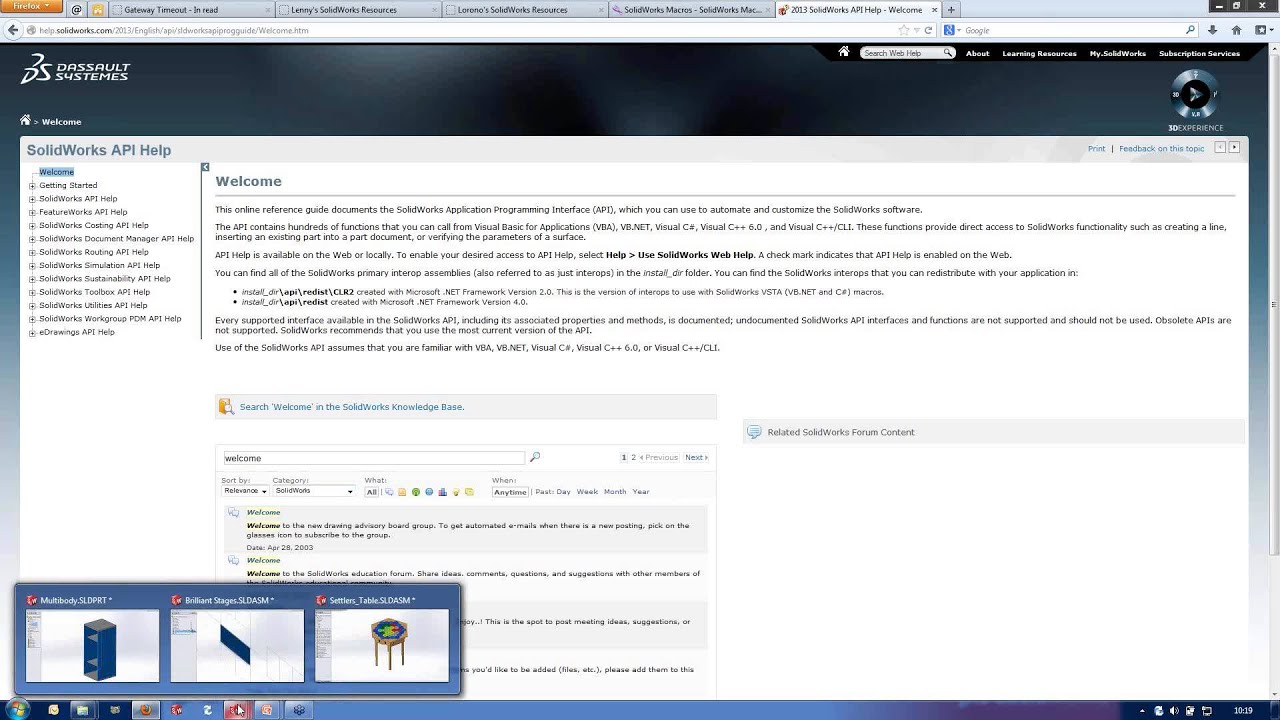Run forum search with magnifier icon
The height and width of the screenshot is (720, 1280).
click(x=535, y=457)
